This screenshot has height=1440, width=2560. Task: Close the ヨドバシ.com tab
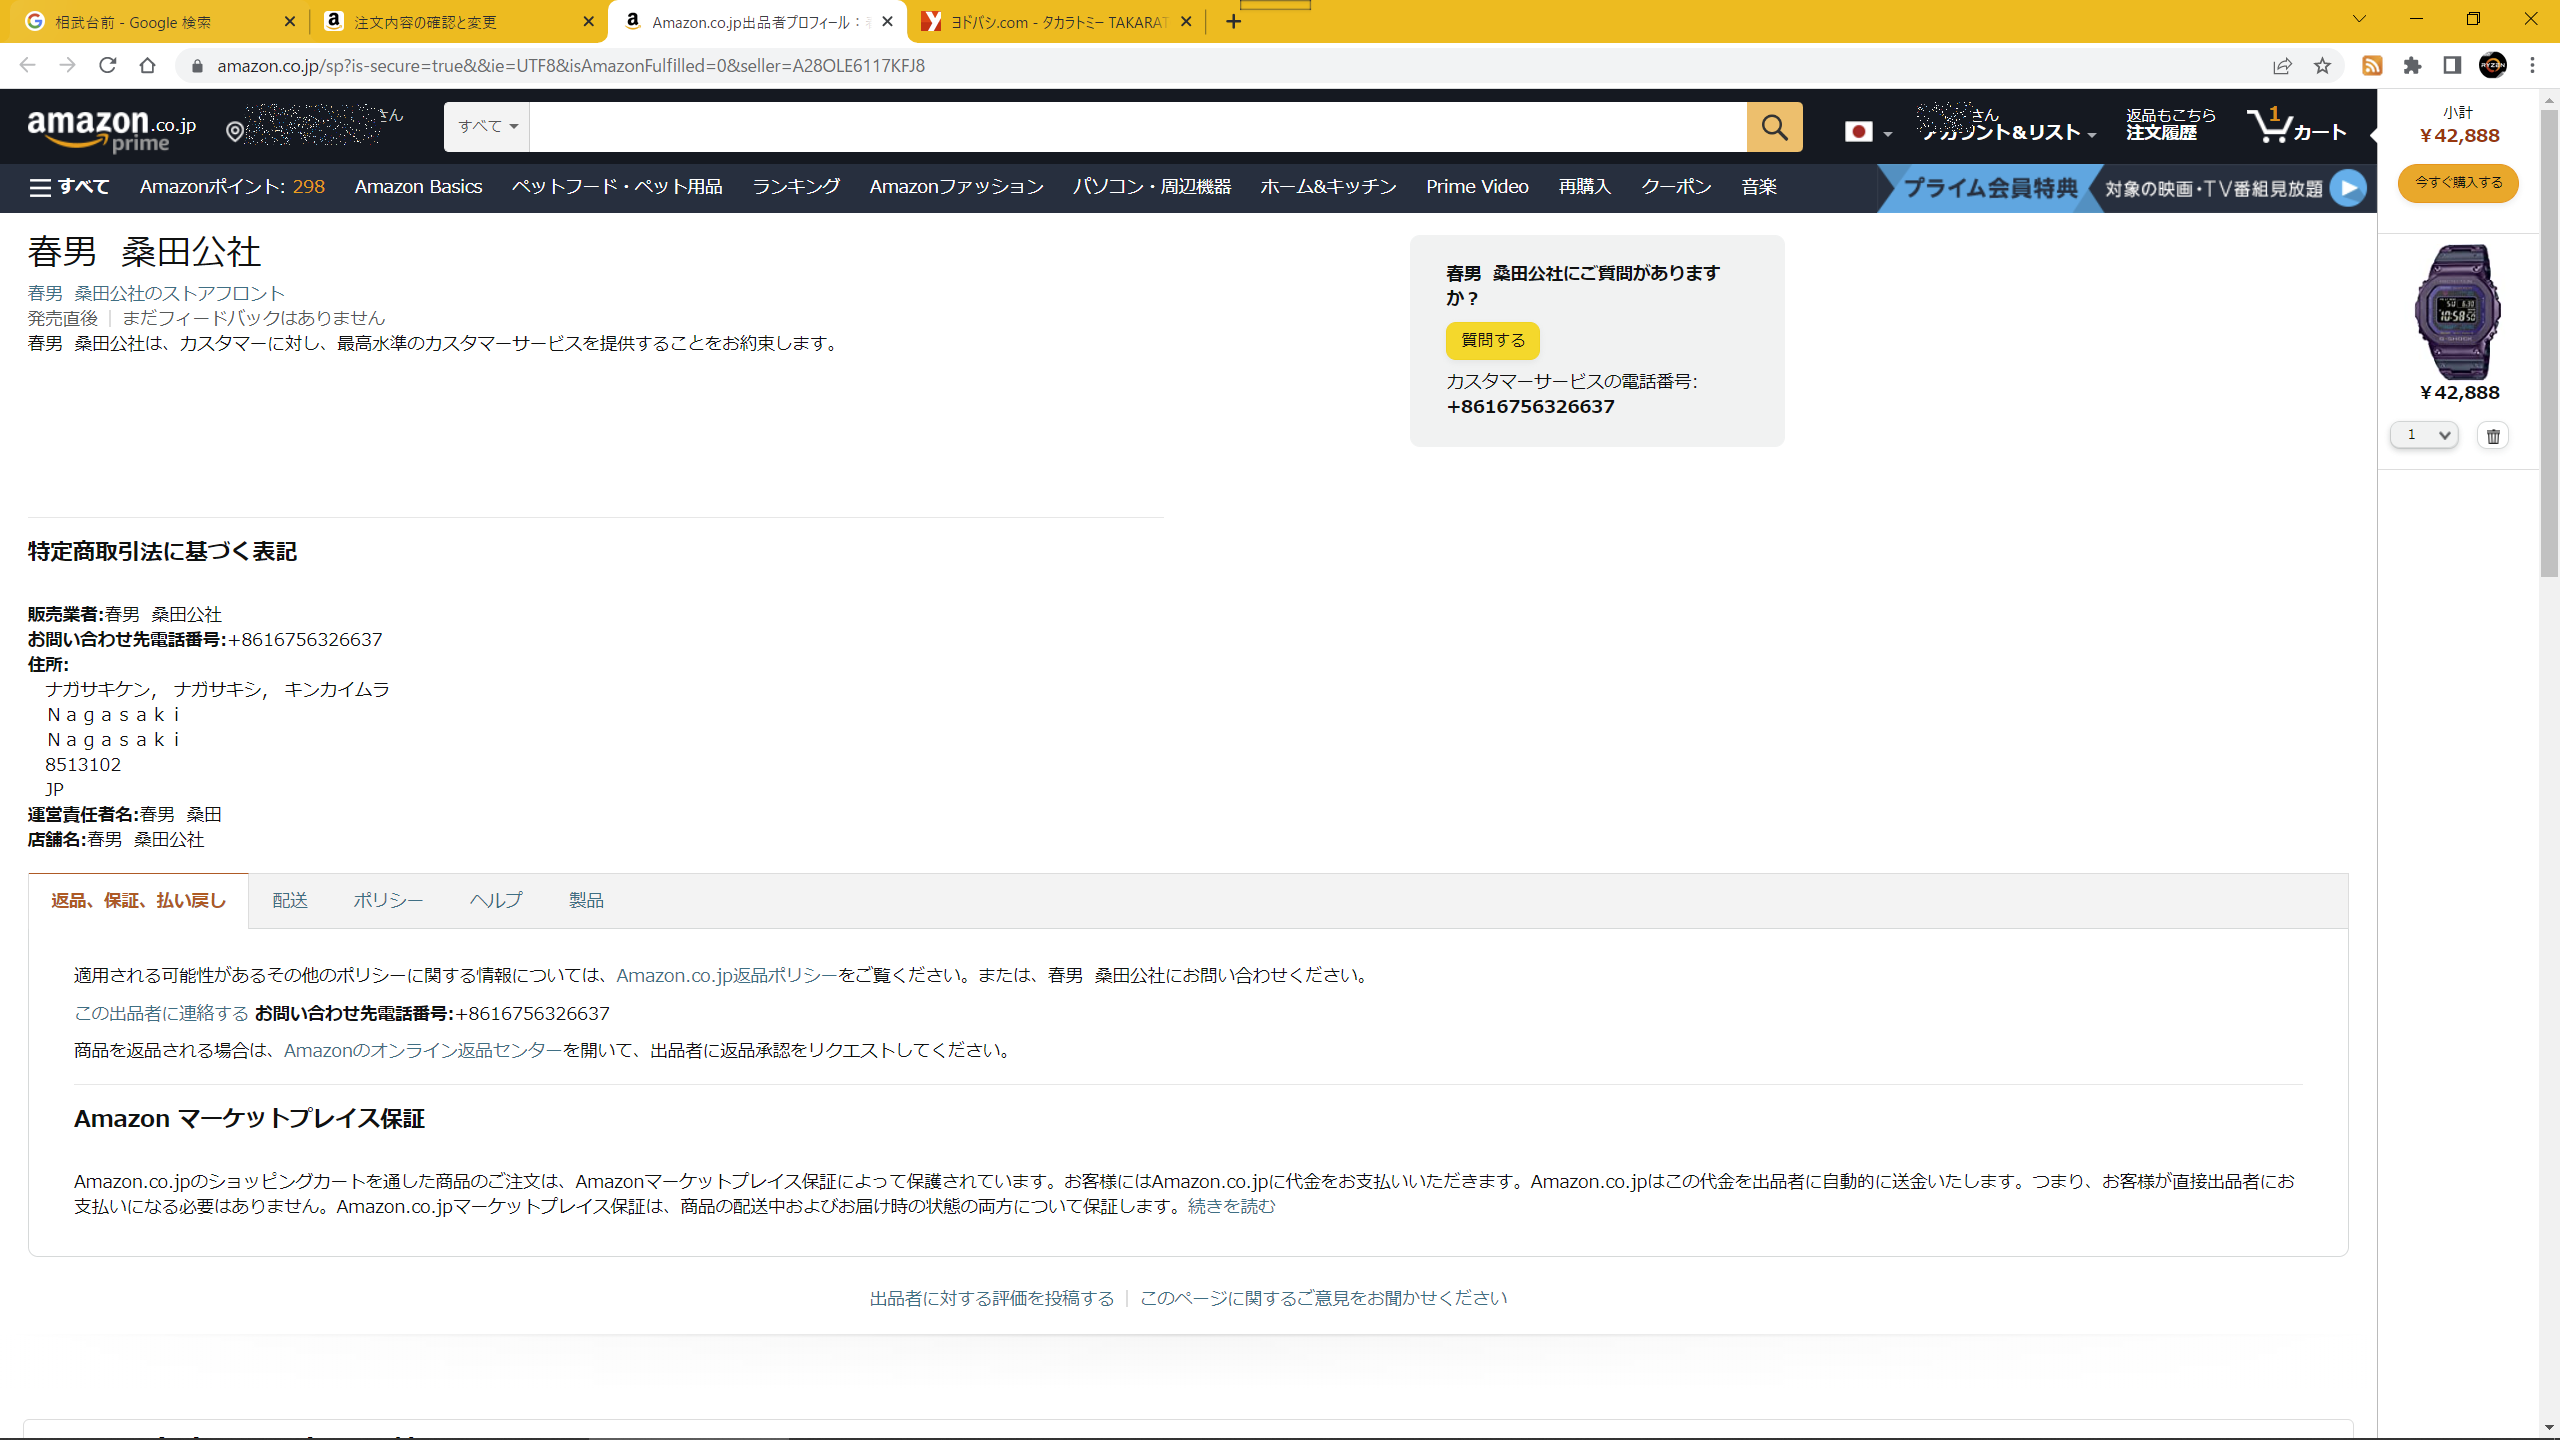1186,21
